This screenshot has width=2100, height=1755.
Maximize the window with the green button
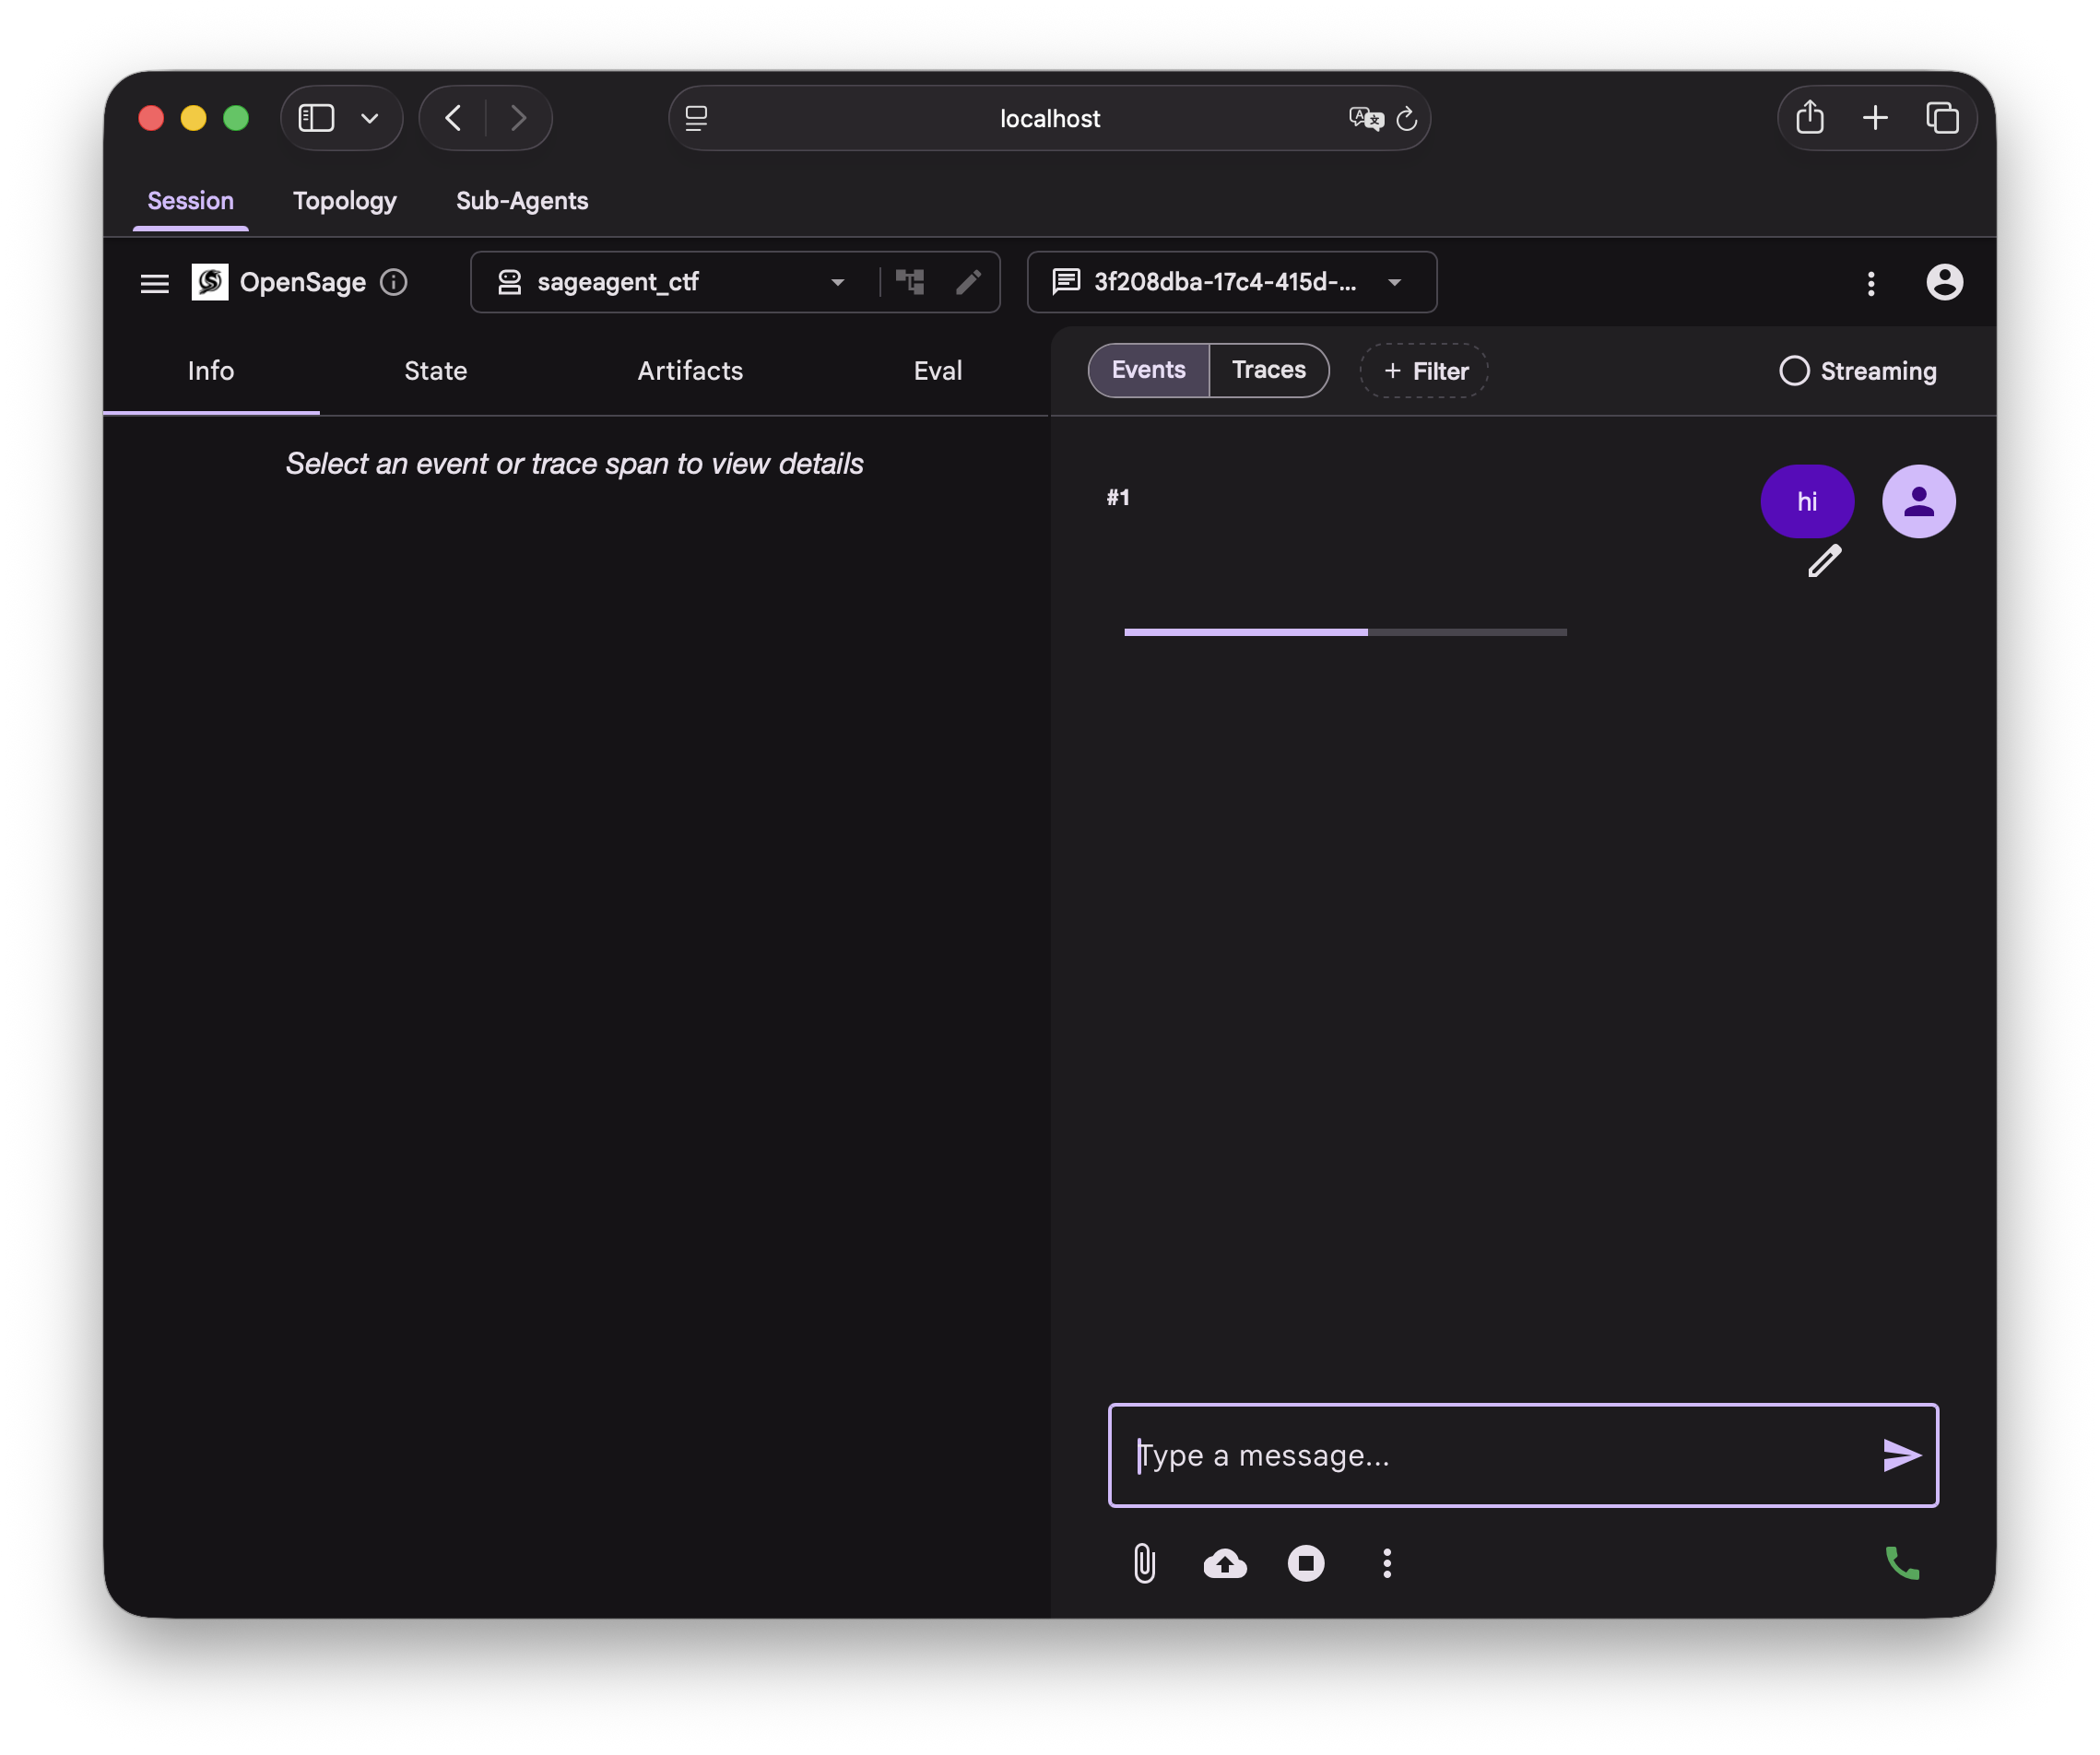236,119
